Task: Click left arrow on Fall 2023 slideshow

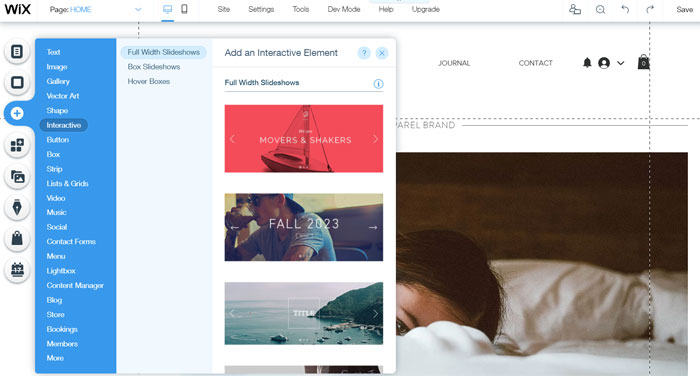Action: coord(234,228)
